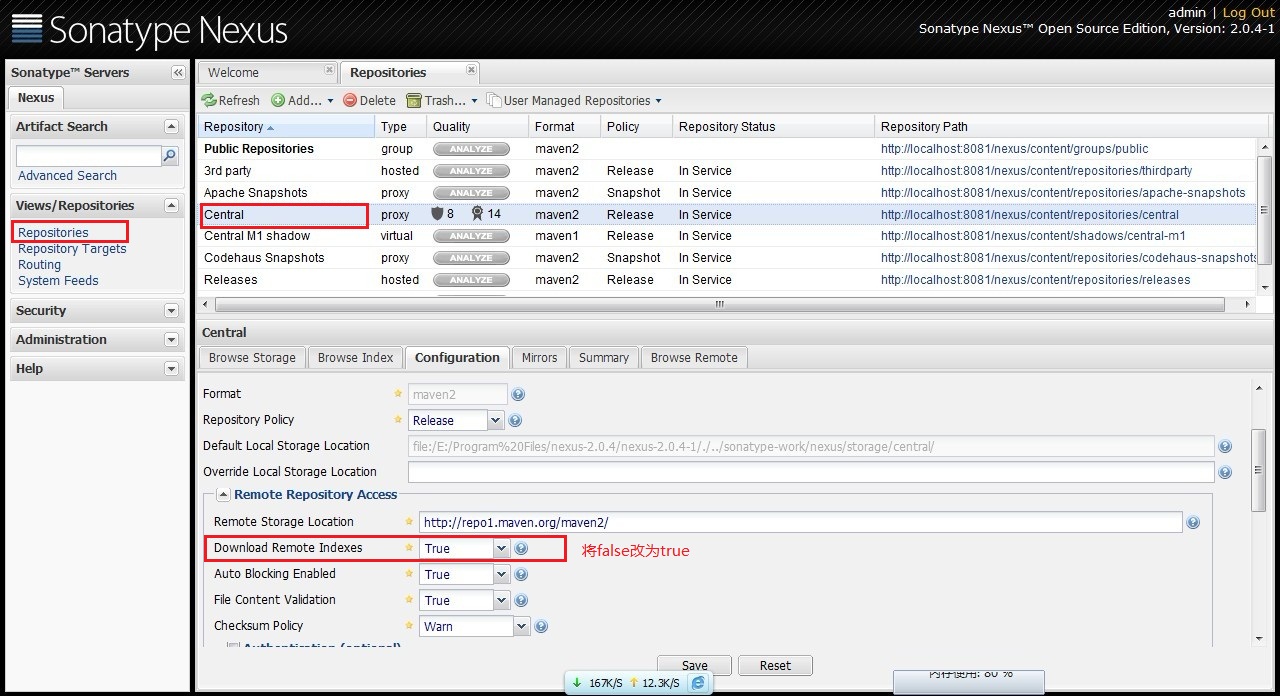Open the Download Remote Indexes dropdown
Viewport: 1280px width, 696px height.
pos(502,549)
